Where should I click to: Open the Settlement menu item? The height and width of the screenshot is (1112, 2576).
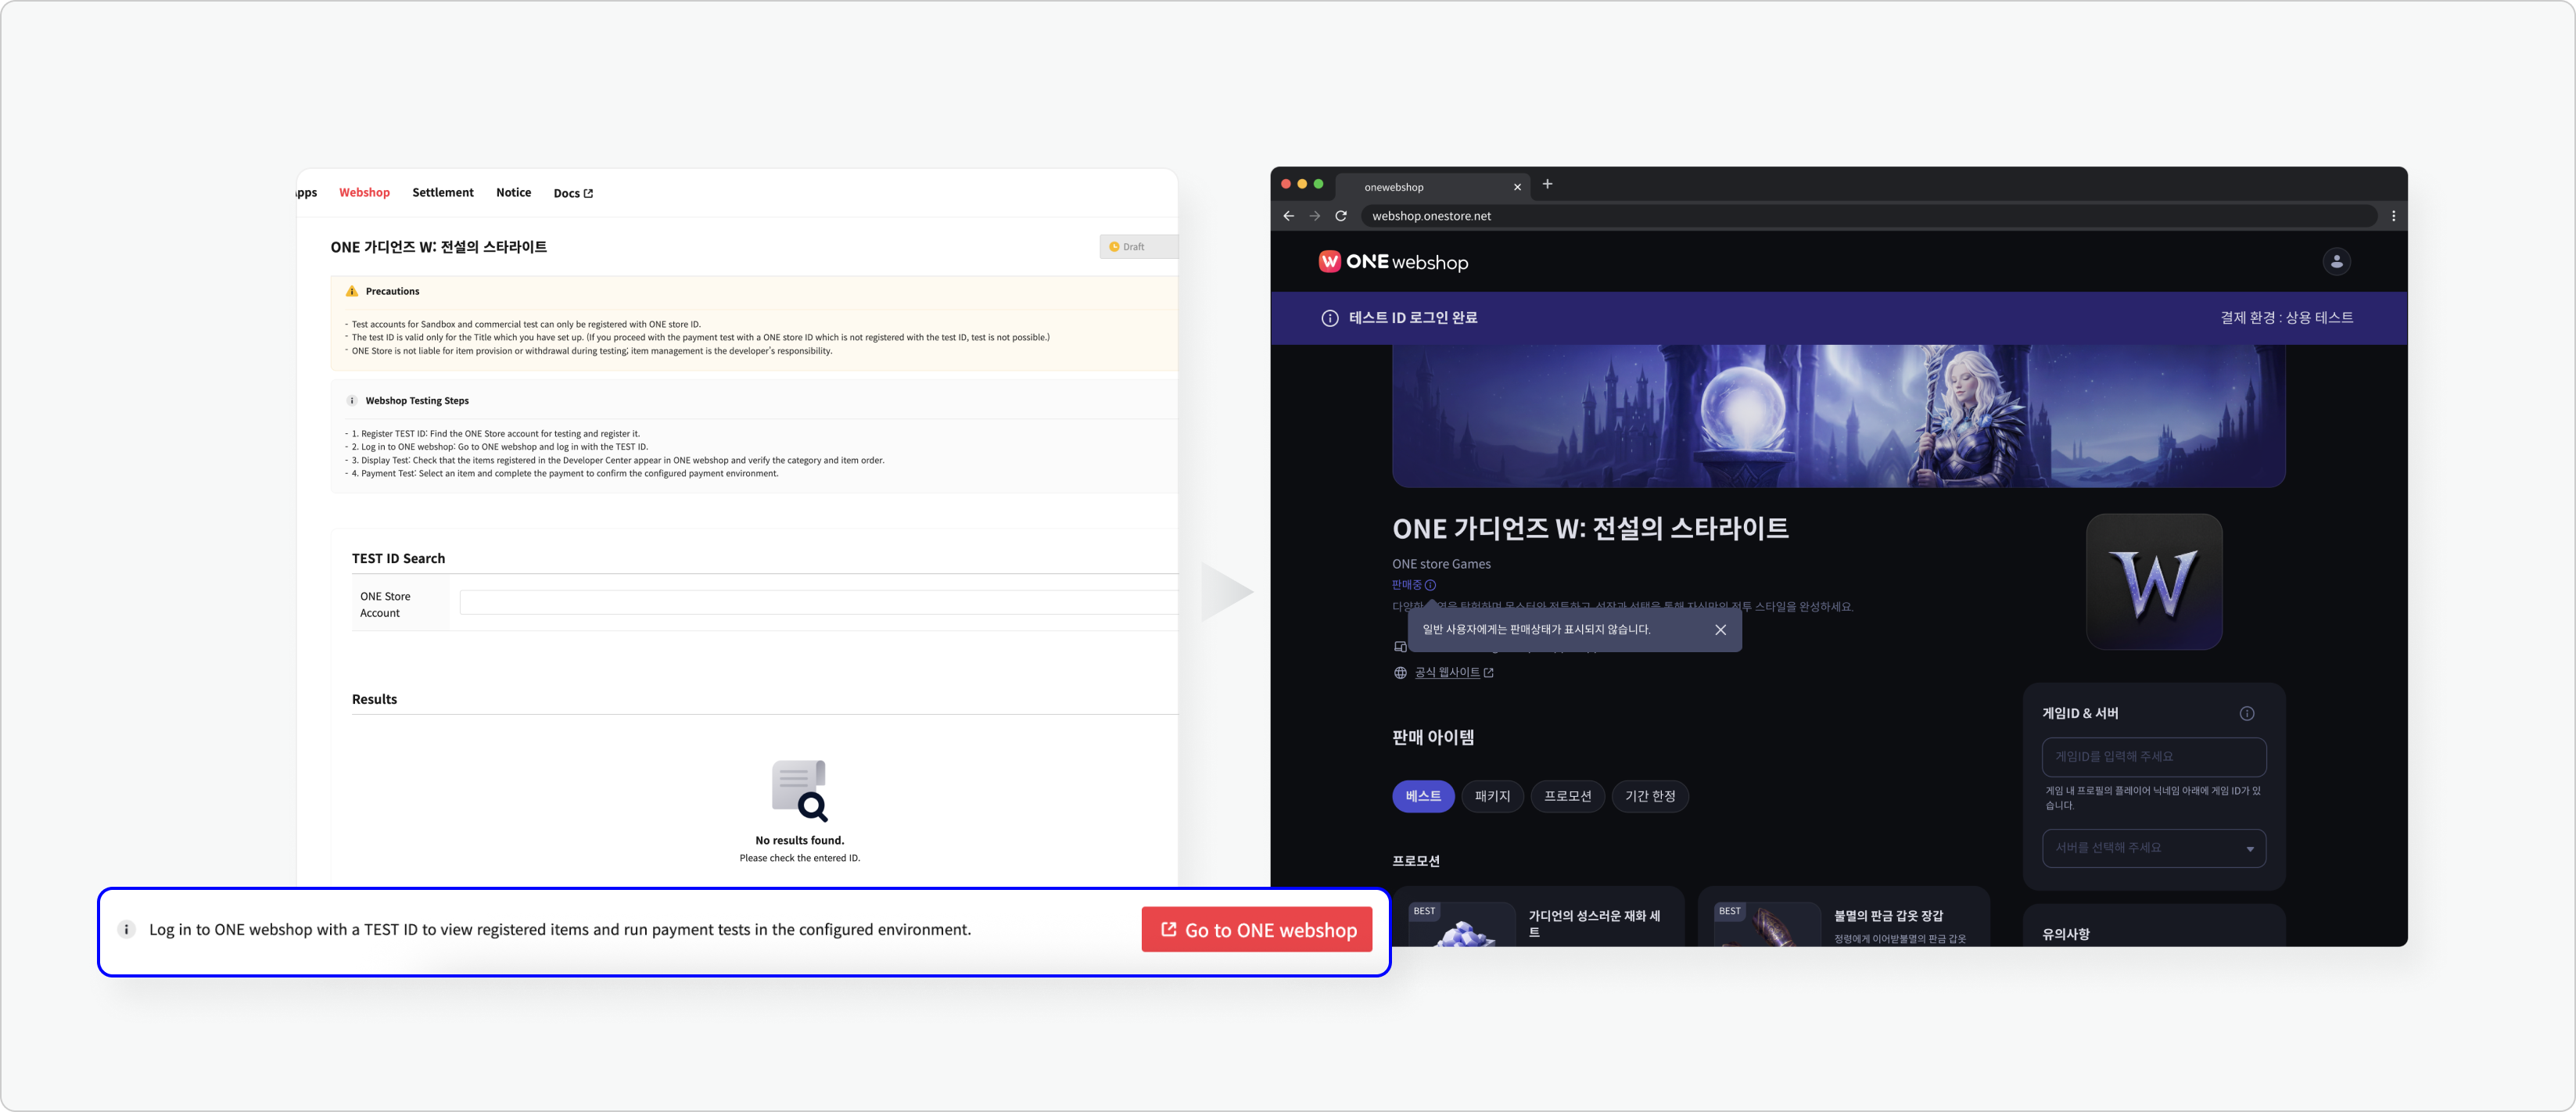(x=442, y=192)
